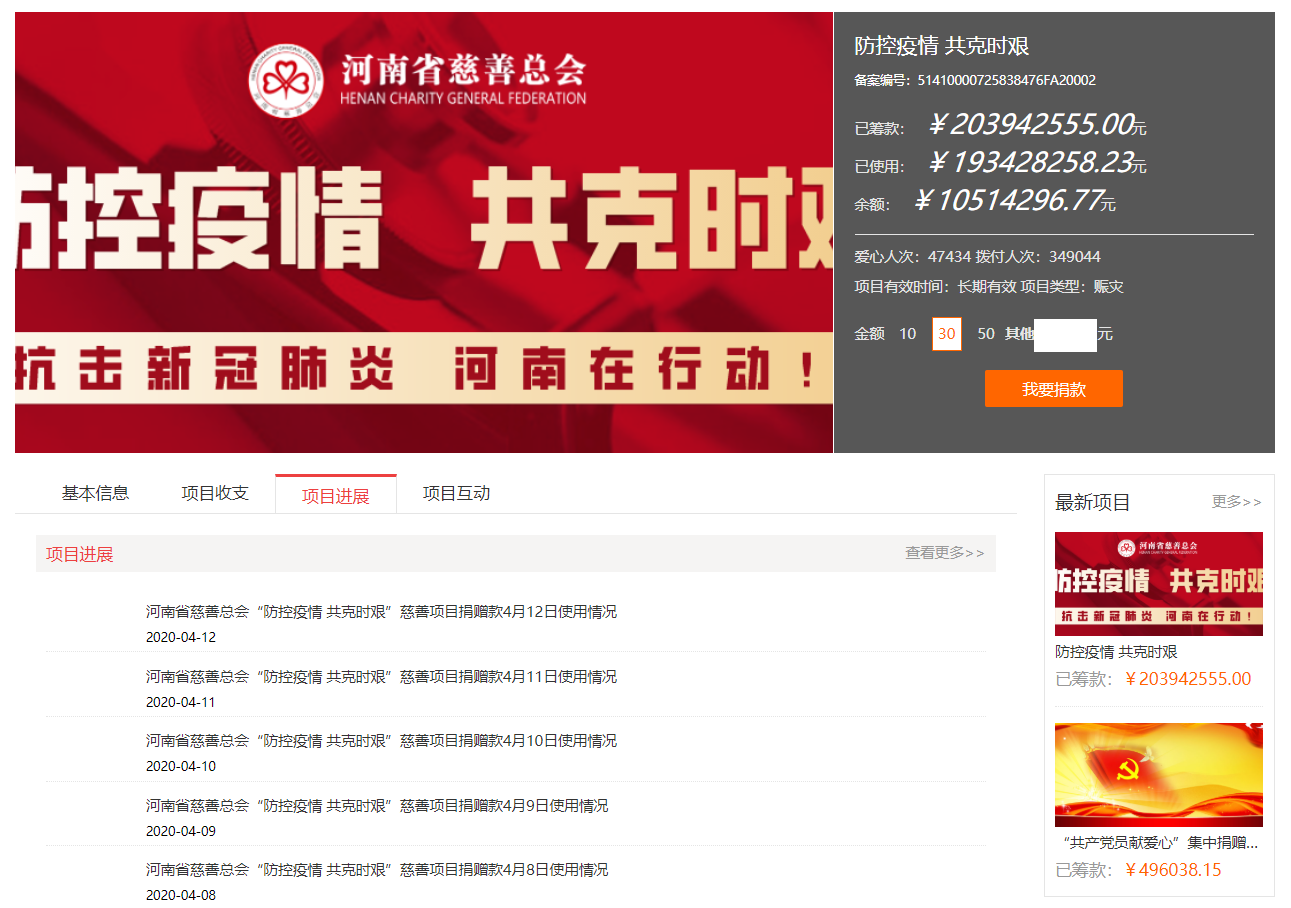Screen dimensions: 1291x908
Task: Click the party emblem project thumbnail
Action: pos(1158,774)
